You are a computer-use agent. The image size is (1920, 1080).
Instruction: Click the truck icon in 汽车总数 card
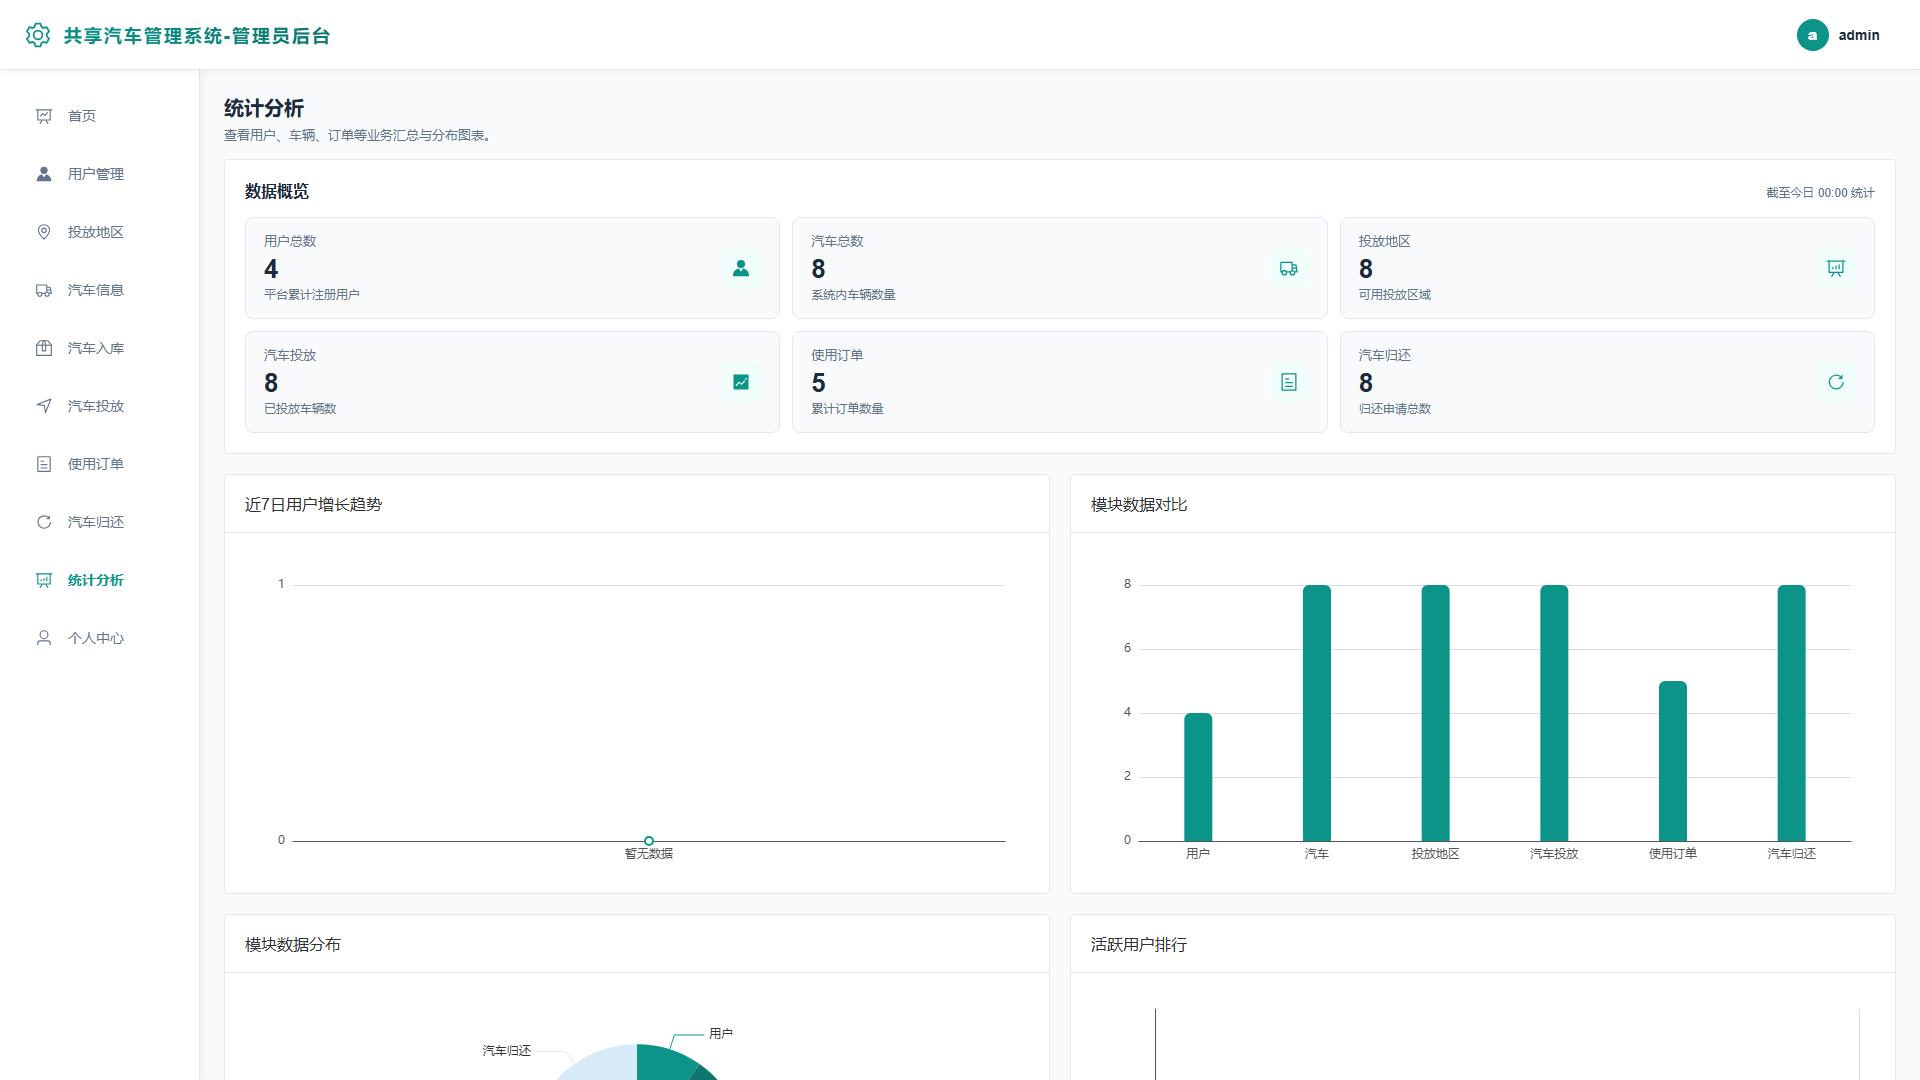click(x=1289, y=268)
